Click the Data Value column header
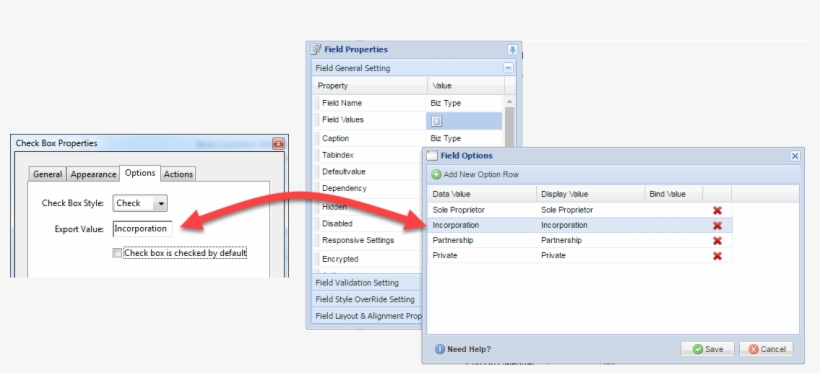The image size is (820, 373). 482,194
